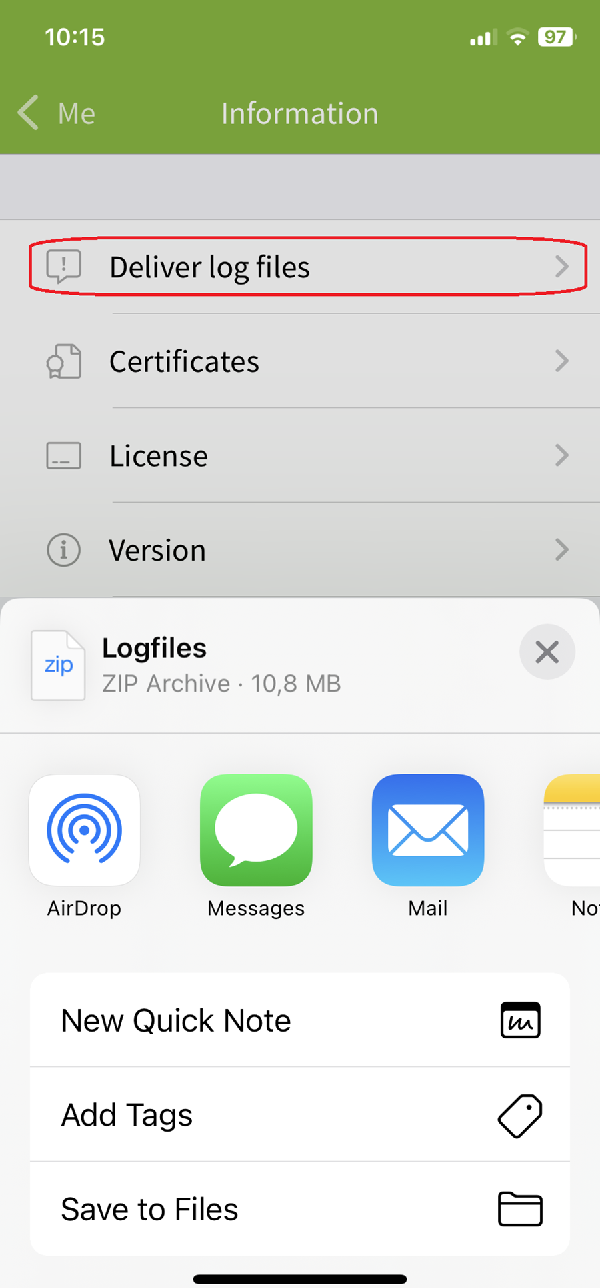Expand Deliver log files chevron
600x1288 pixels.
pos(562,267)
